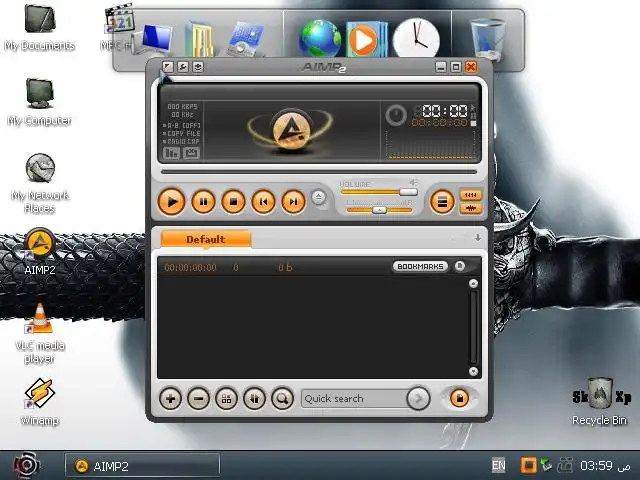
Task: Click the orange tray icon
Action: point(528,465)
